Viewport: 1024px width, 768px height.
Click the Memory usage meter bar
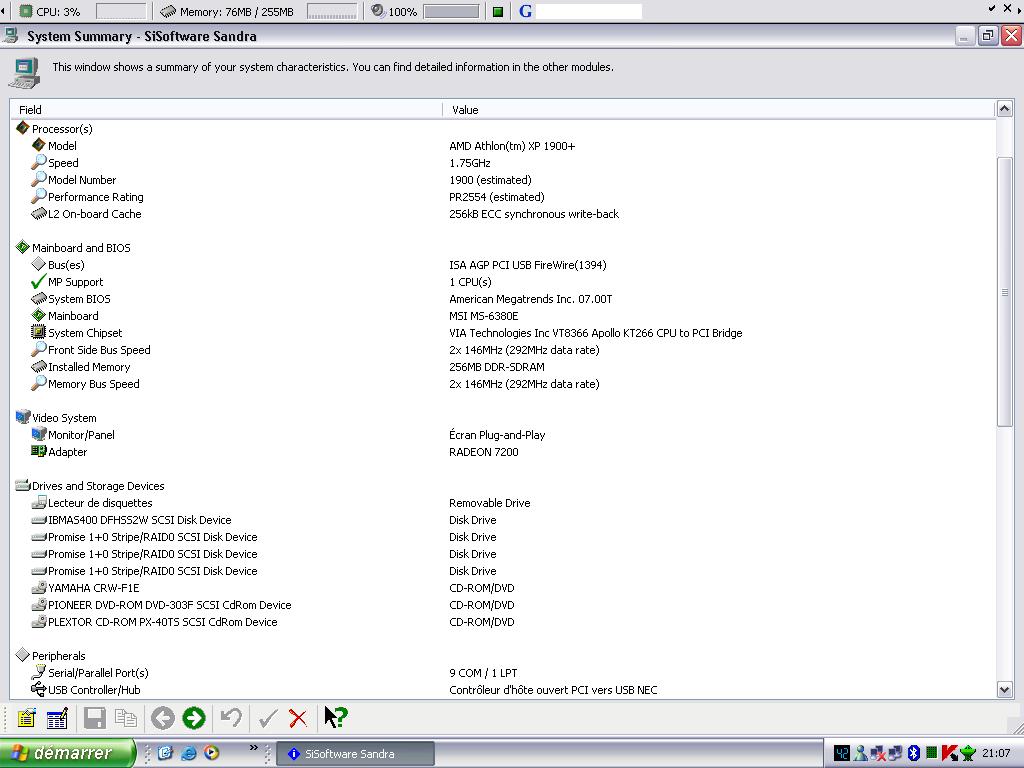tap(332, 11)
